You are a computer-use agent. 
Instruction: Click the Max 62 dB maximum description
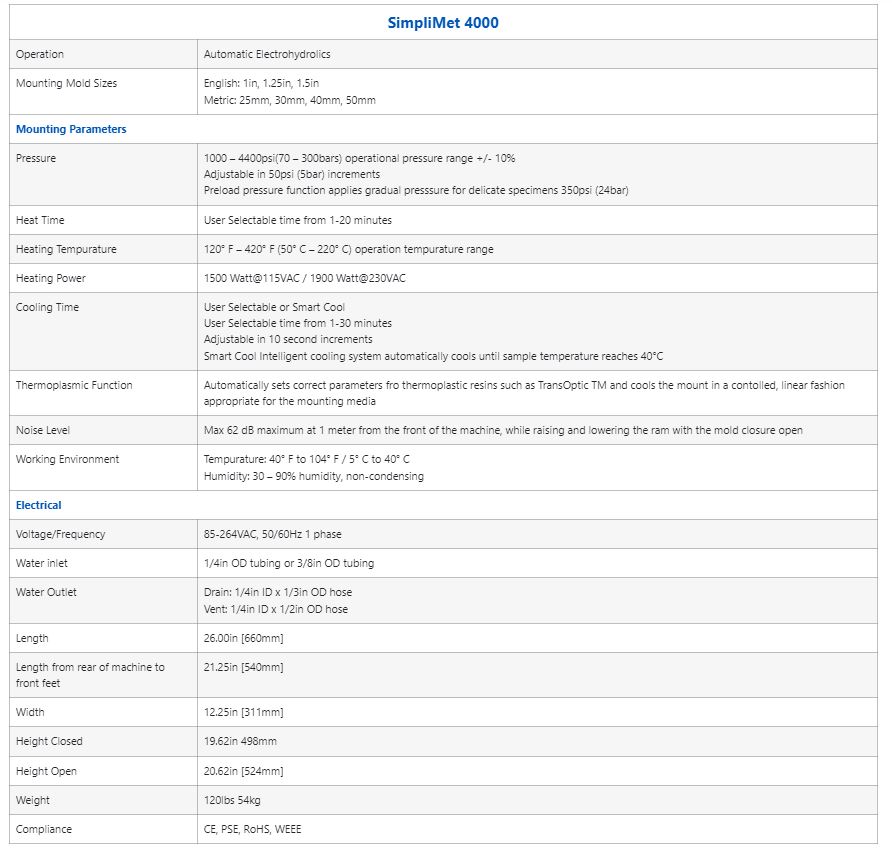(x=503, y=430)
